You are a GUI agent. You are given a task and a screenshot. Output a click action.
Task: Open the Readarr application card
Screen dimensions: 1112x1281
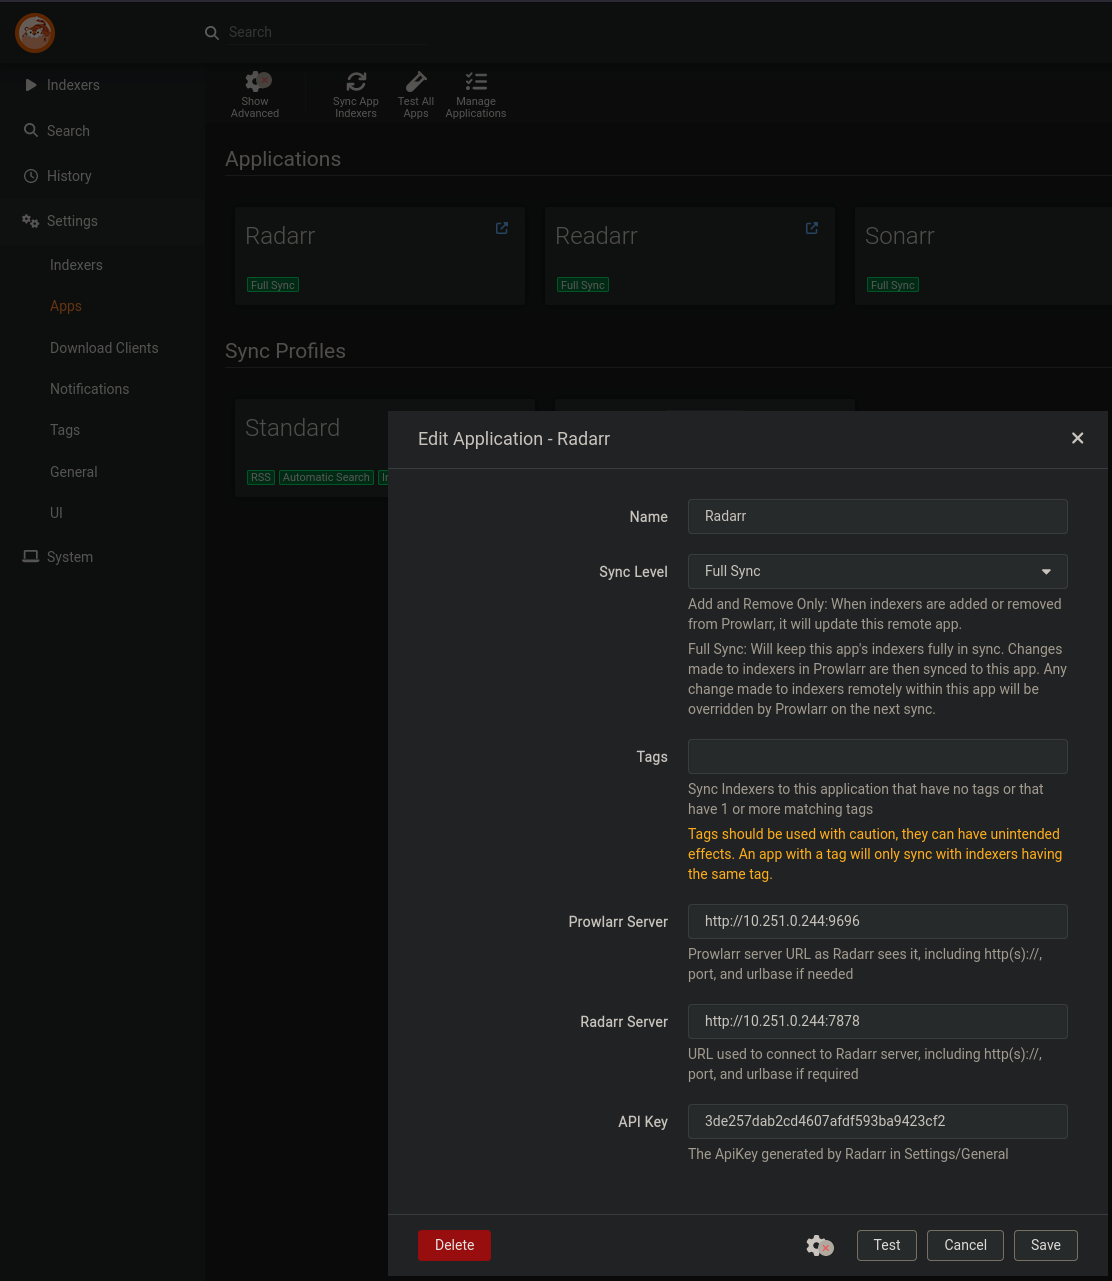pyautogui.click(x=690, y=256)
